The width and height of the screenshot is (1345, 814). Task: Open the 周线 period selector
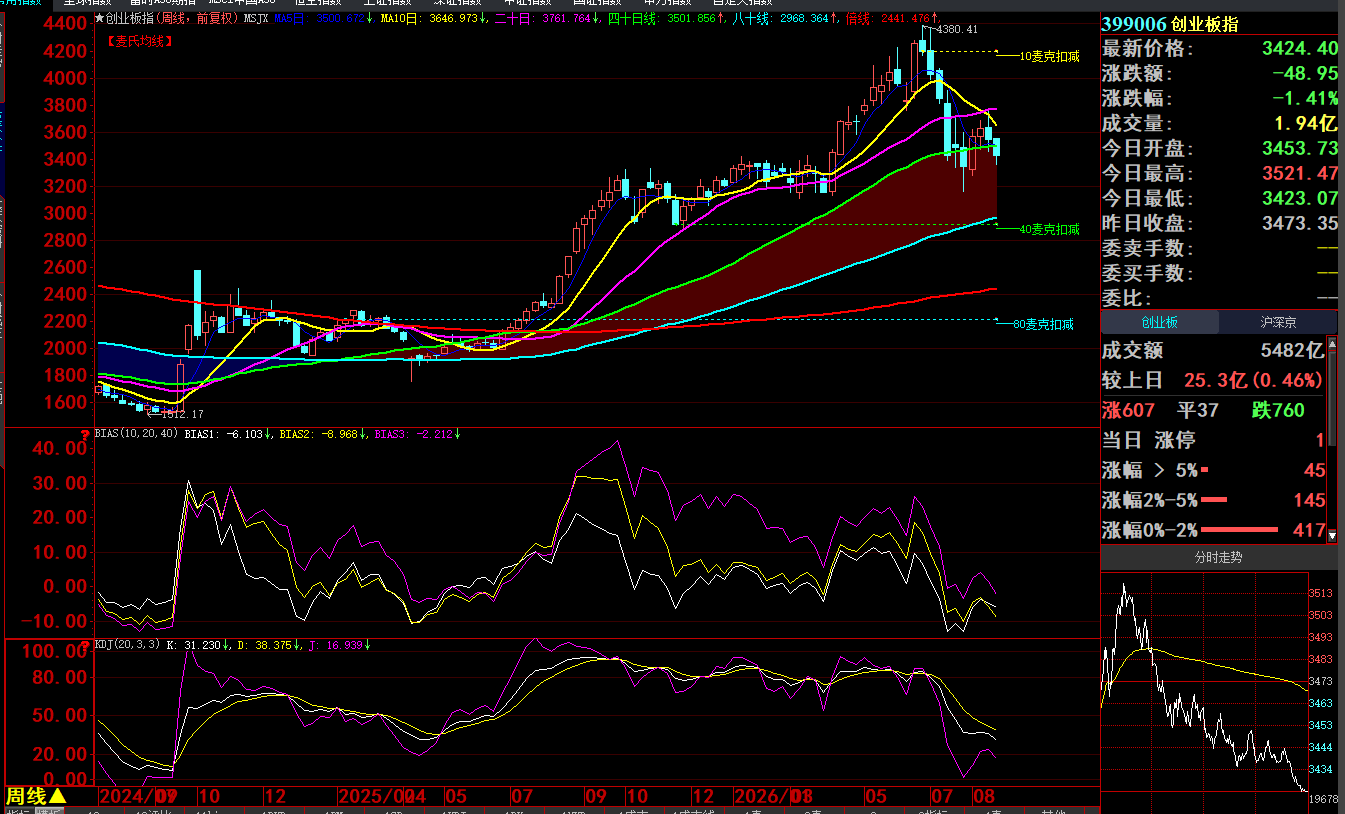36,797
